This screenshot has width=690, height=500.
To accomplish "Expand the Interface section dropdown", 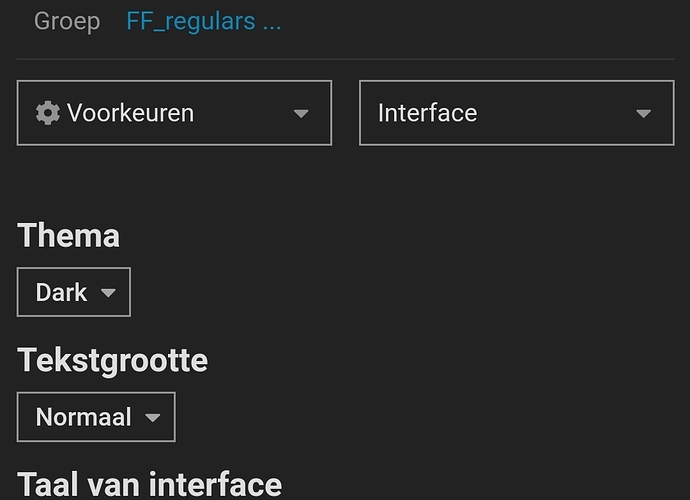I will [x=516, y=113].
